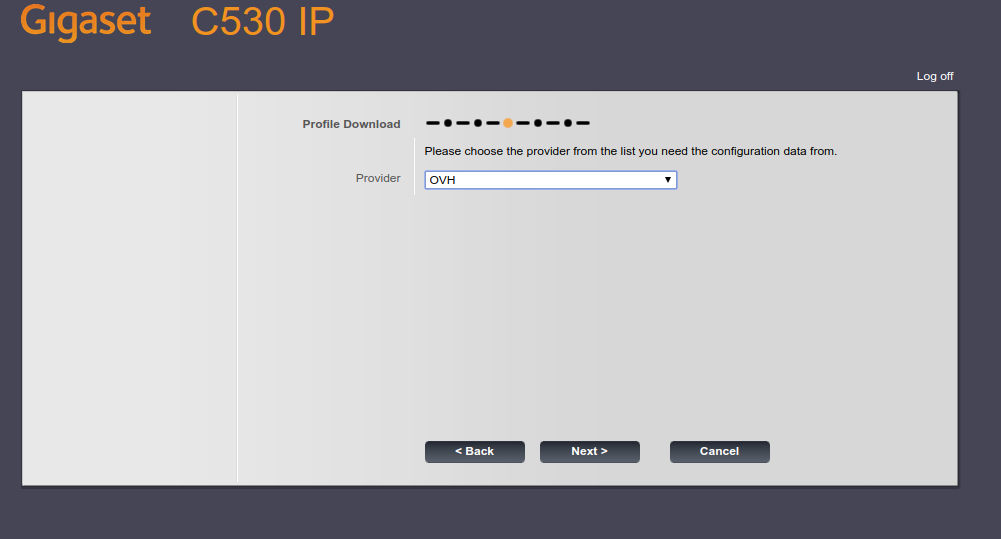Select the fifth, last progress step dot
The width and height of the screenshot is (1001, 539).
point(568,123)
